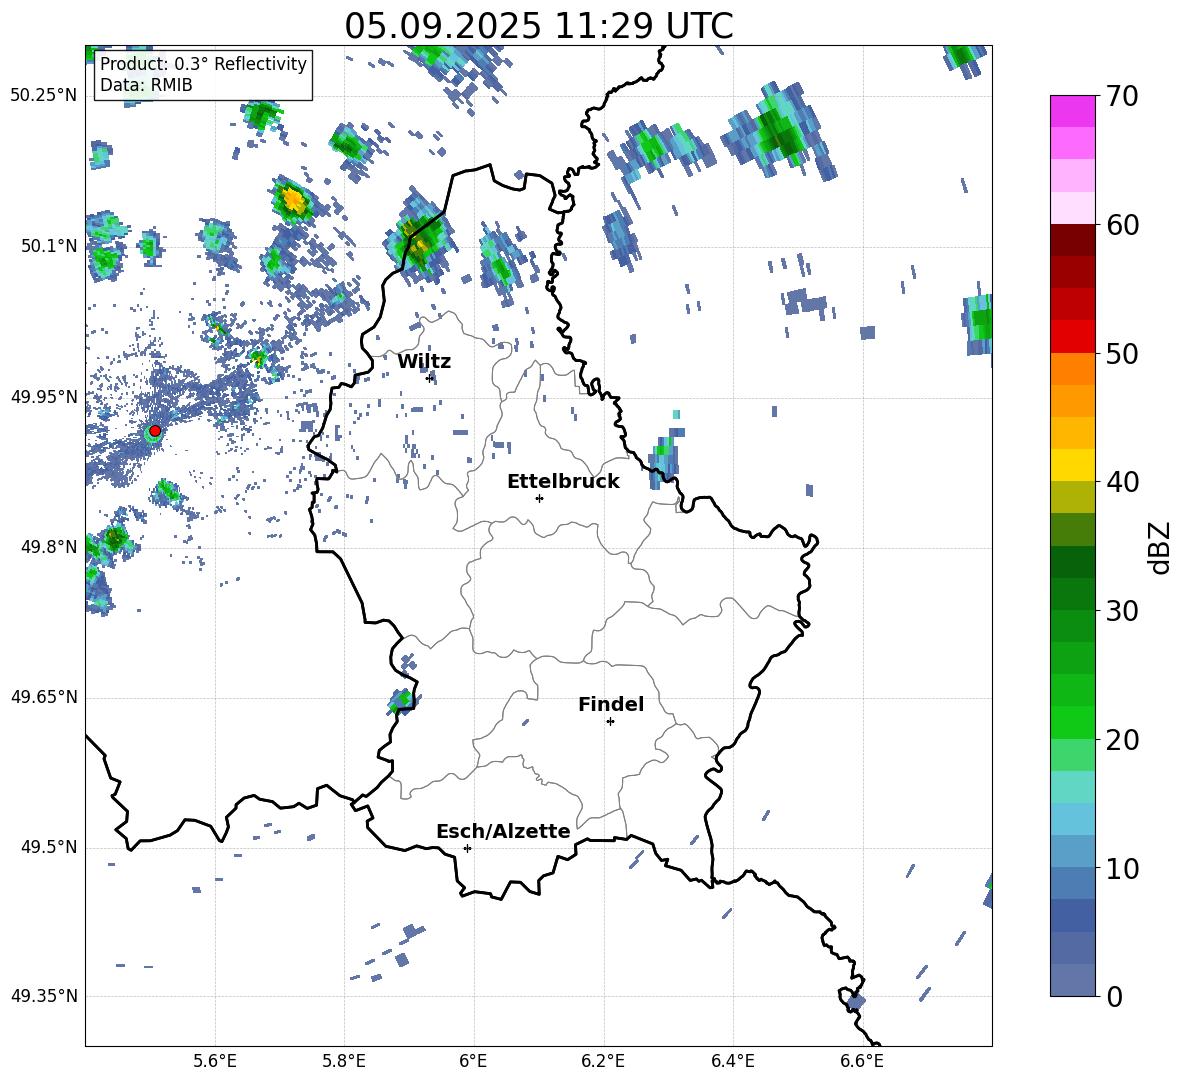Select the Ettelbruck city label
Image resolution: width=1184 pixels, height=1081 pixels.
[x=563, y=482]
